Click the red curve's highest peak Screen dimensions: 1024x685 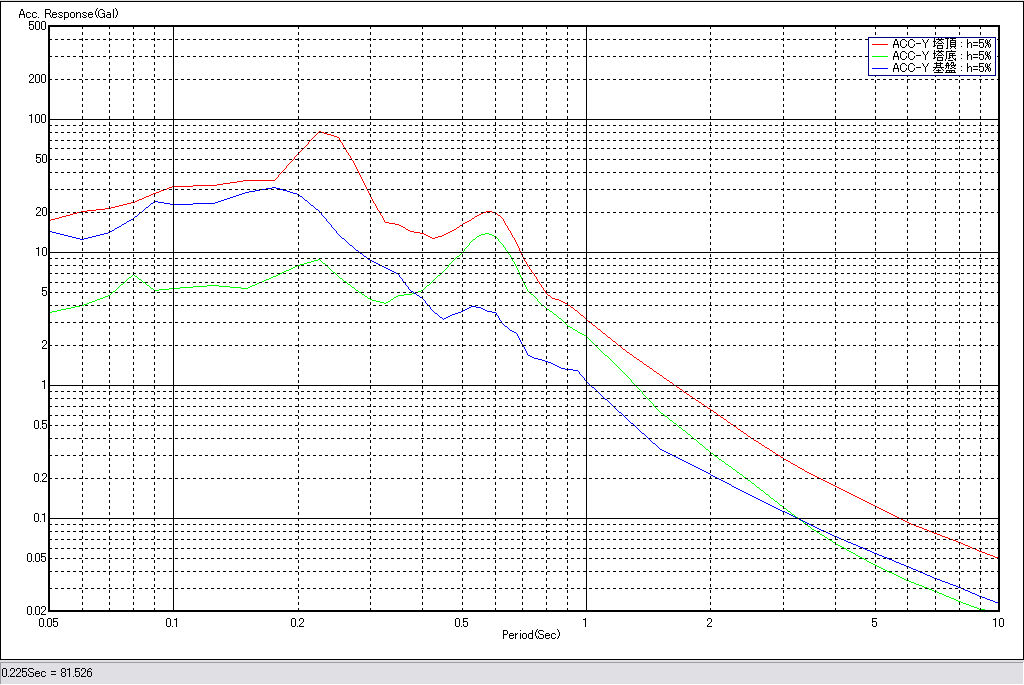pyautogui.click(x=320, y=131)
